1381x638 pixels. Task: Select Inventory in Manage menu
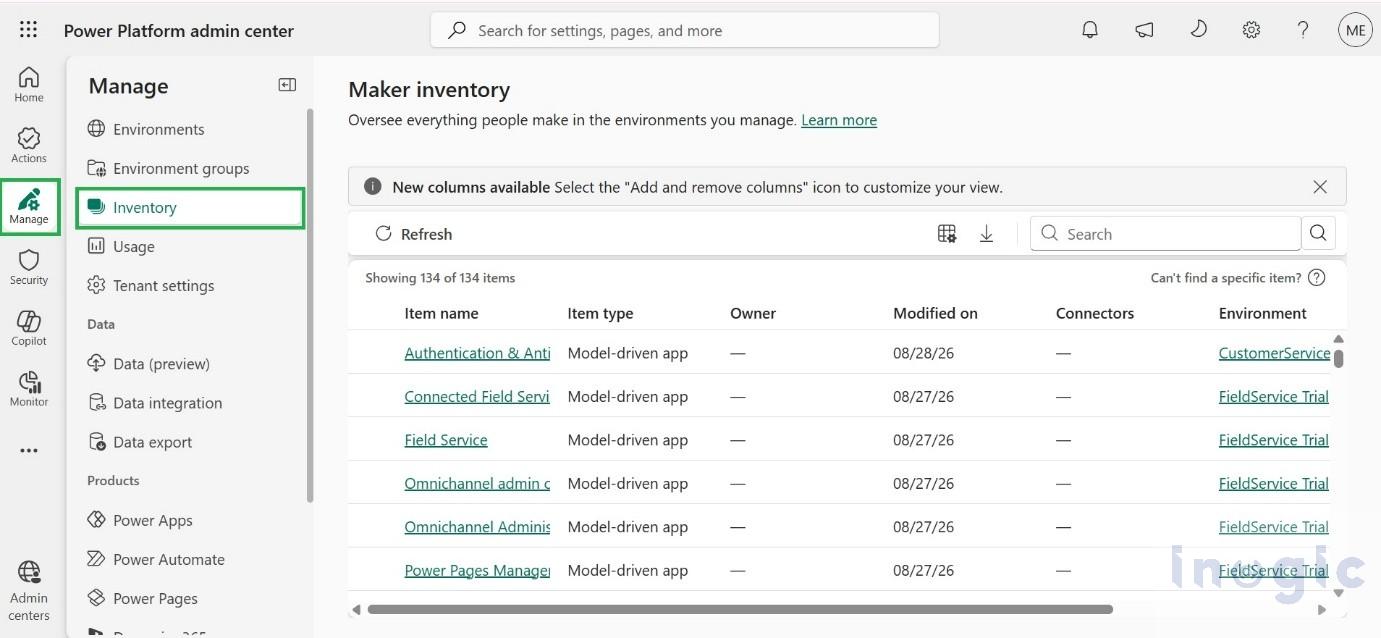click(190, 207)
